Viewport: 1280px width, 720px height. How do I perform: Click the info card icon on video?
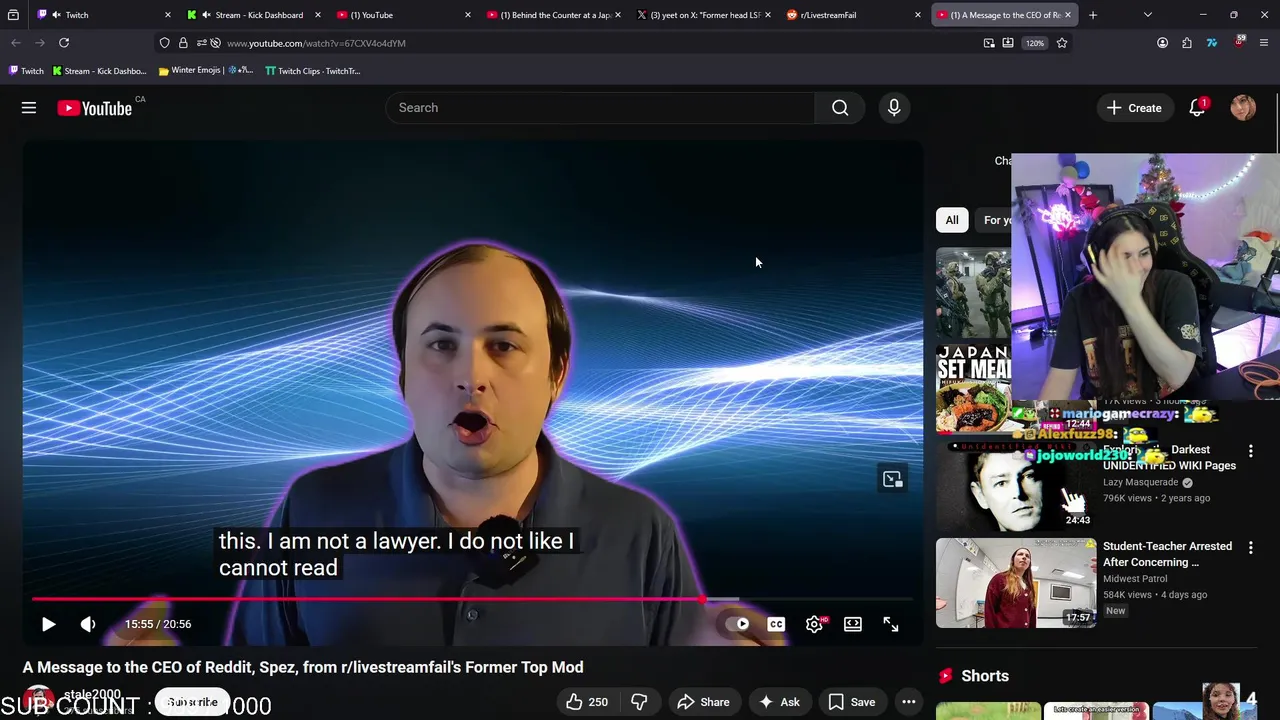[x=893, y=479]
